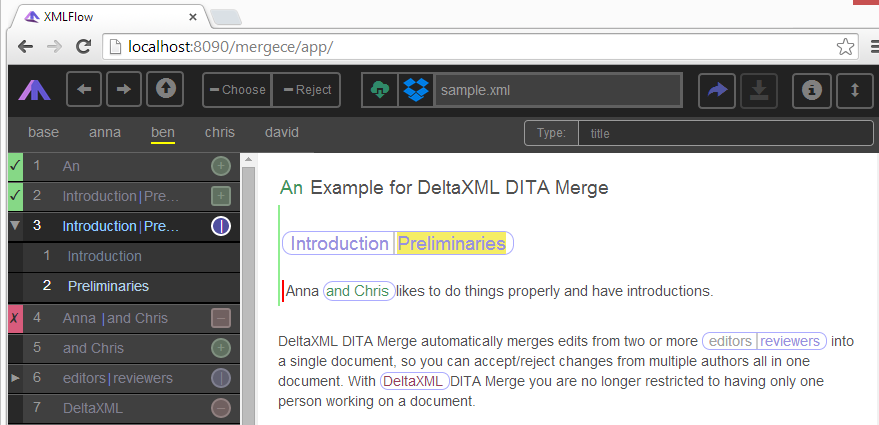Image resolution: width=879 pixels, height=425 pixels.
Task: Click highlighted 'Preliminaries' in document heading
Action: 451,243
